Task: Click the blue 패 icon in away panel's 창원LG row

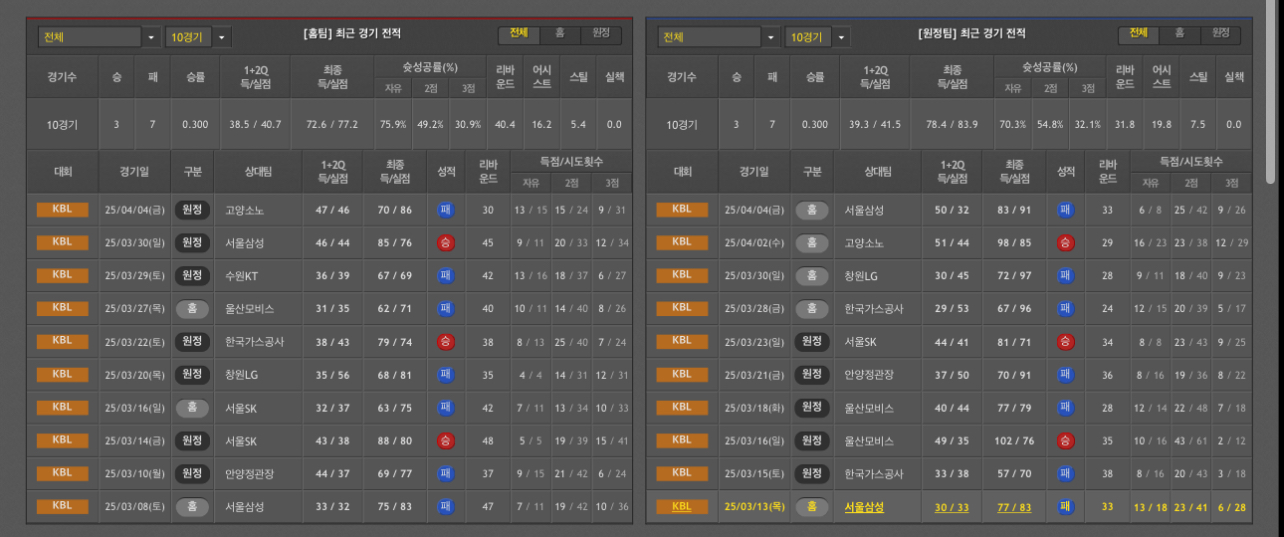Action: [1065, 276]
